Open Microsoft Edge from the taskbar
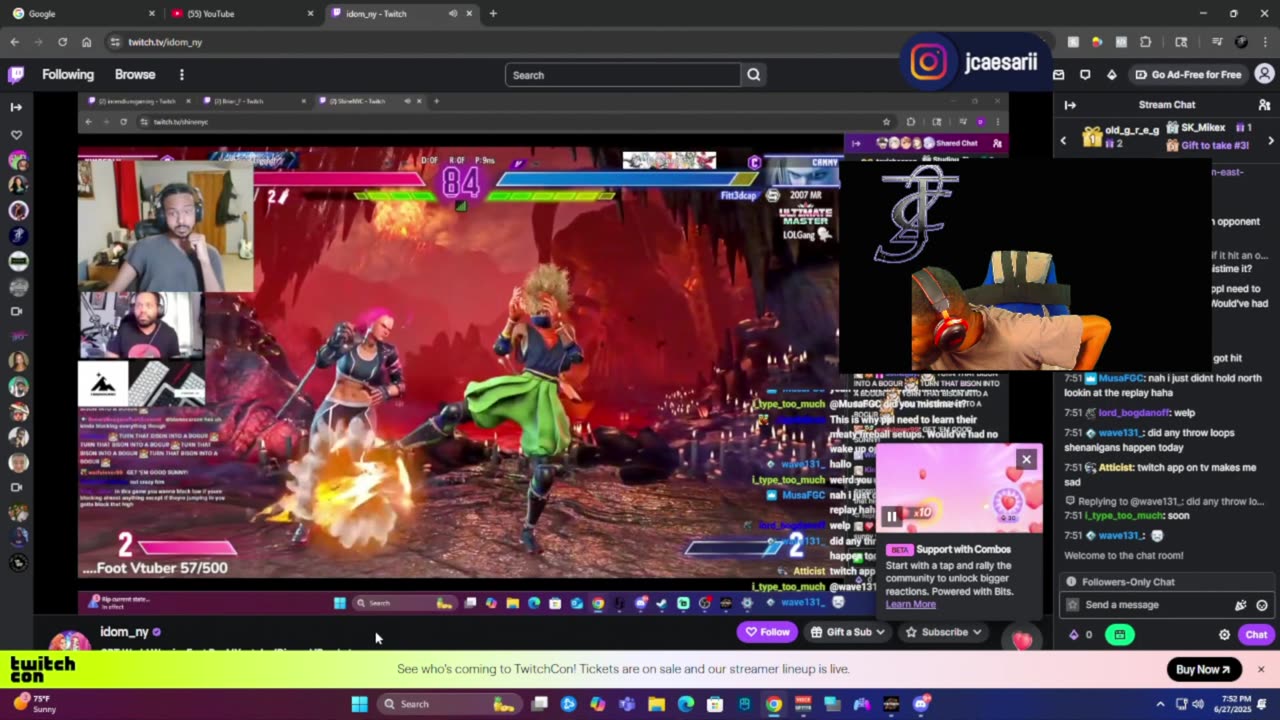The height and width of the screenshot is (720, 1280). point(686,704)
